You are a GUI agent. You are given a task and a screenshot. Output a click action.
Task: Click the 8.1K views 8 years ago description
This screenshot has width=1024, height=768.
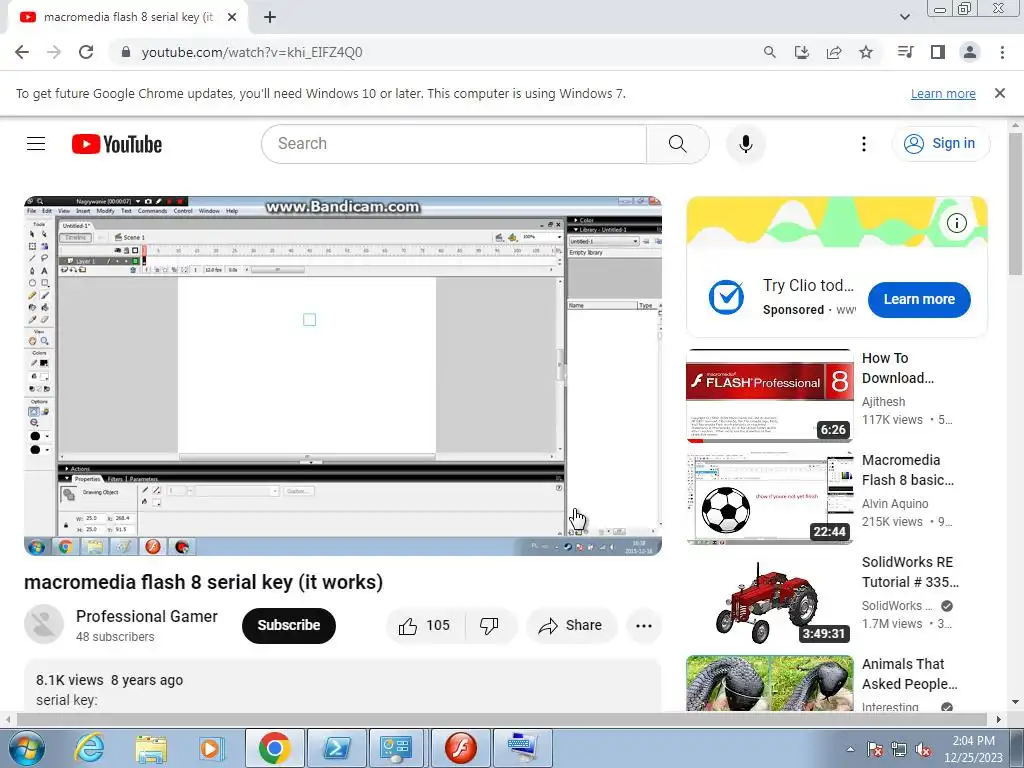coord(110,680)
